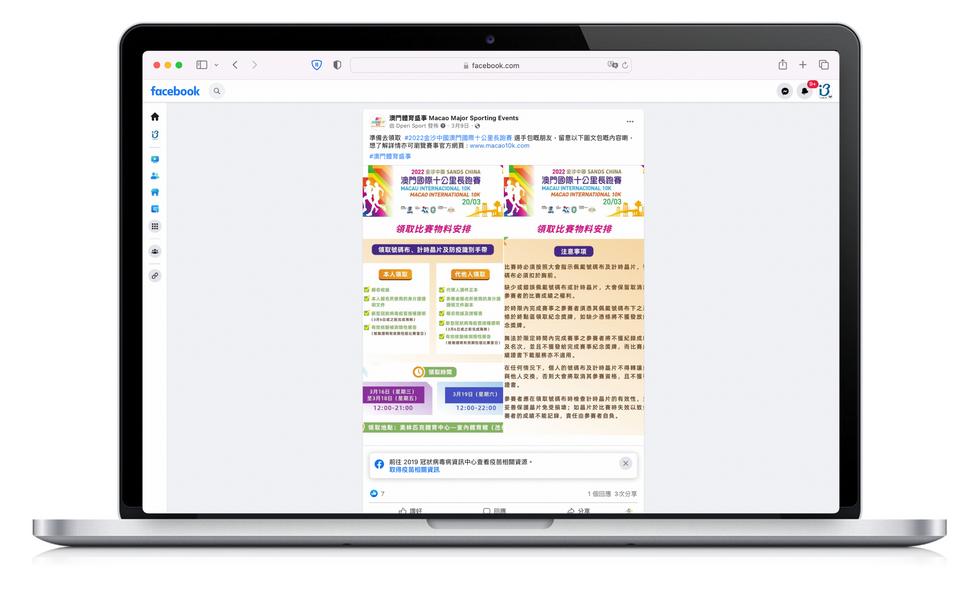The image size is (980, 611).
Task: Click the link shortcut icon in sidebar
Action: point(155,276)
